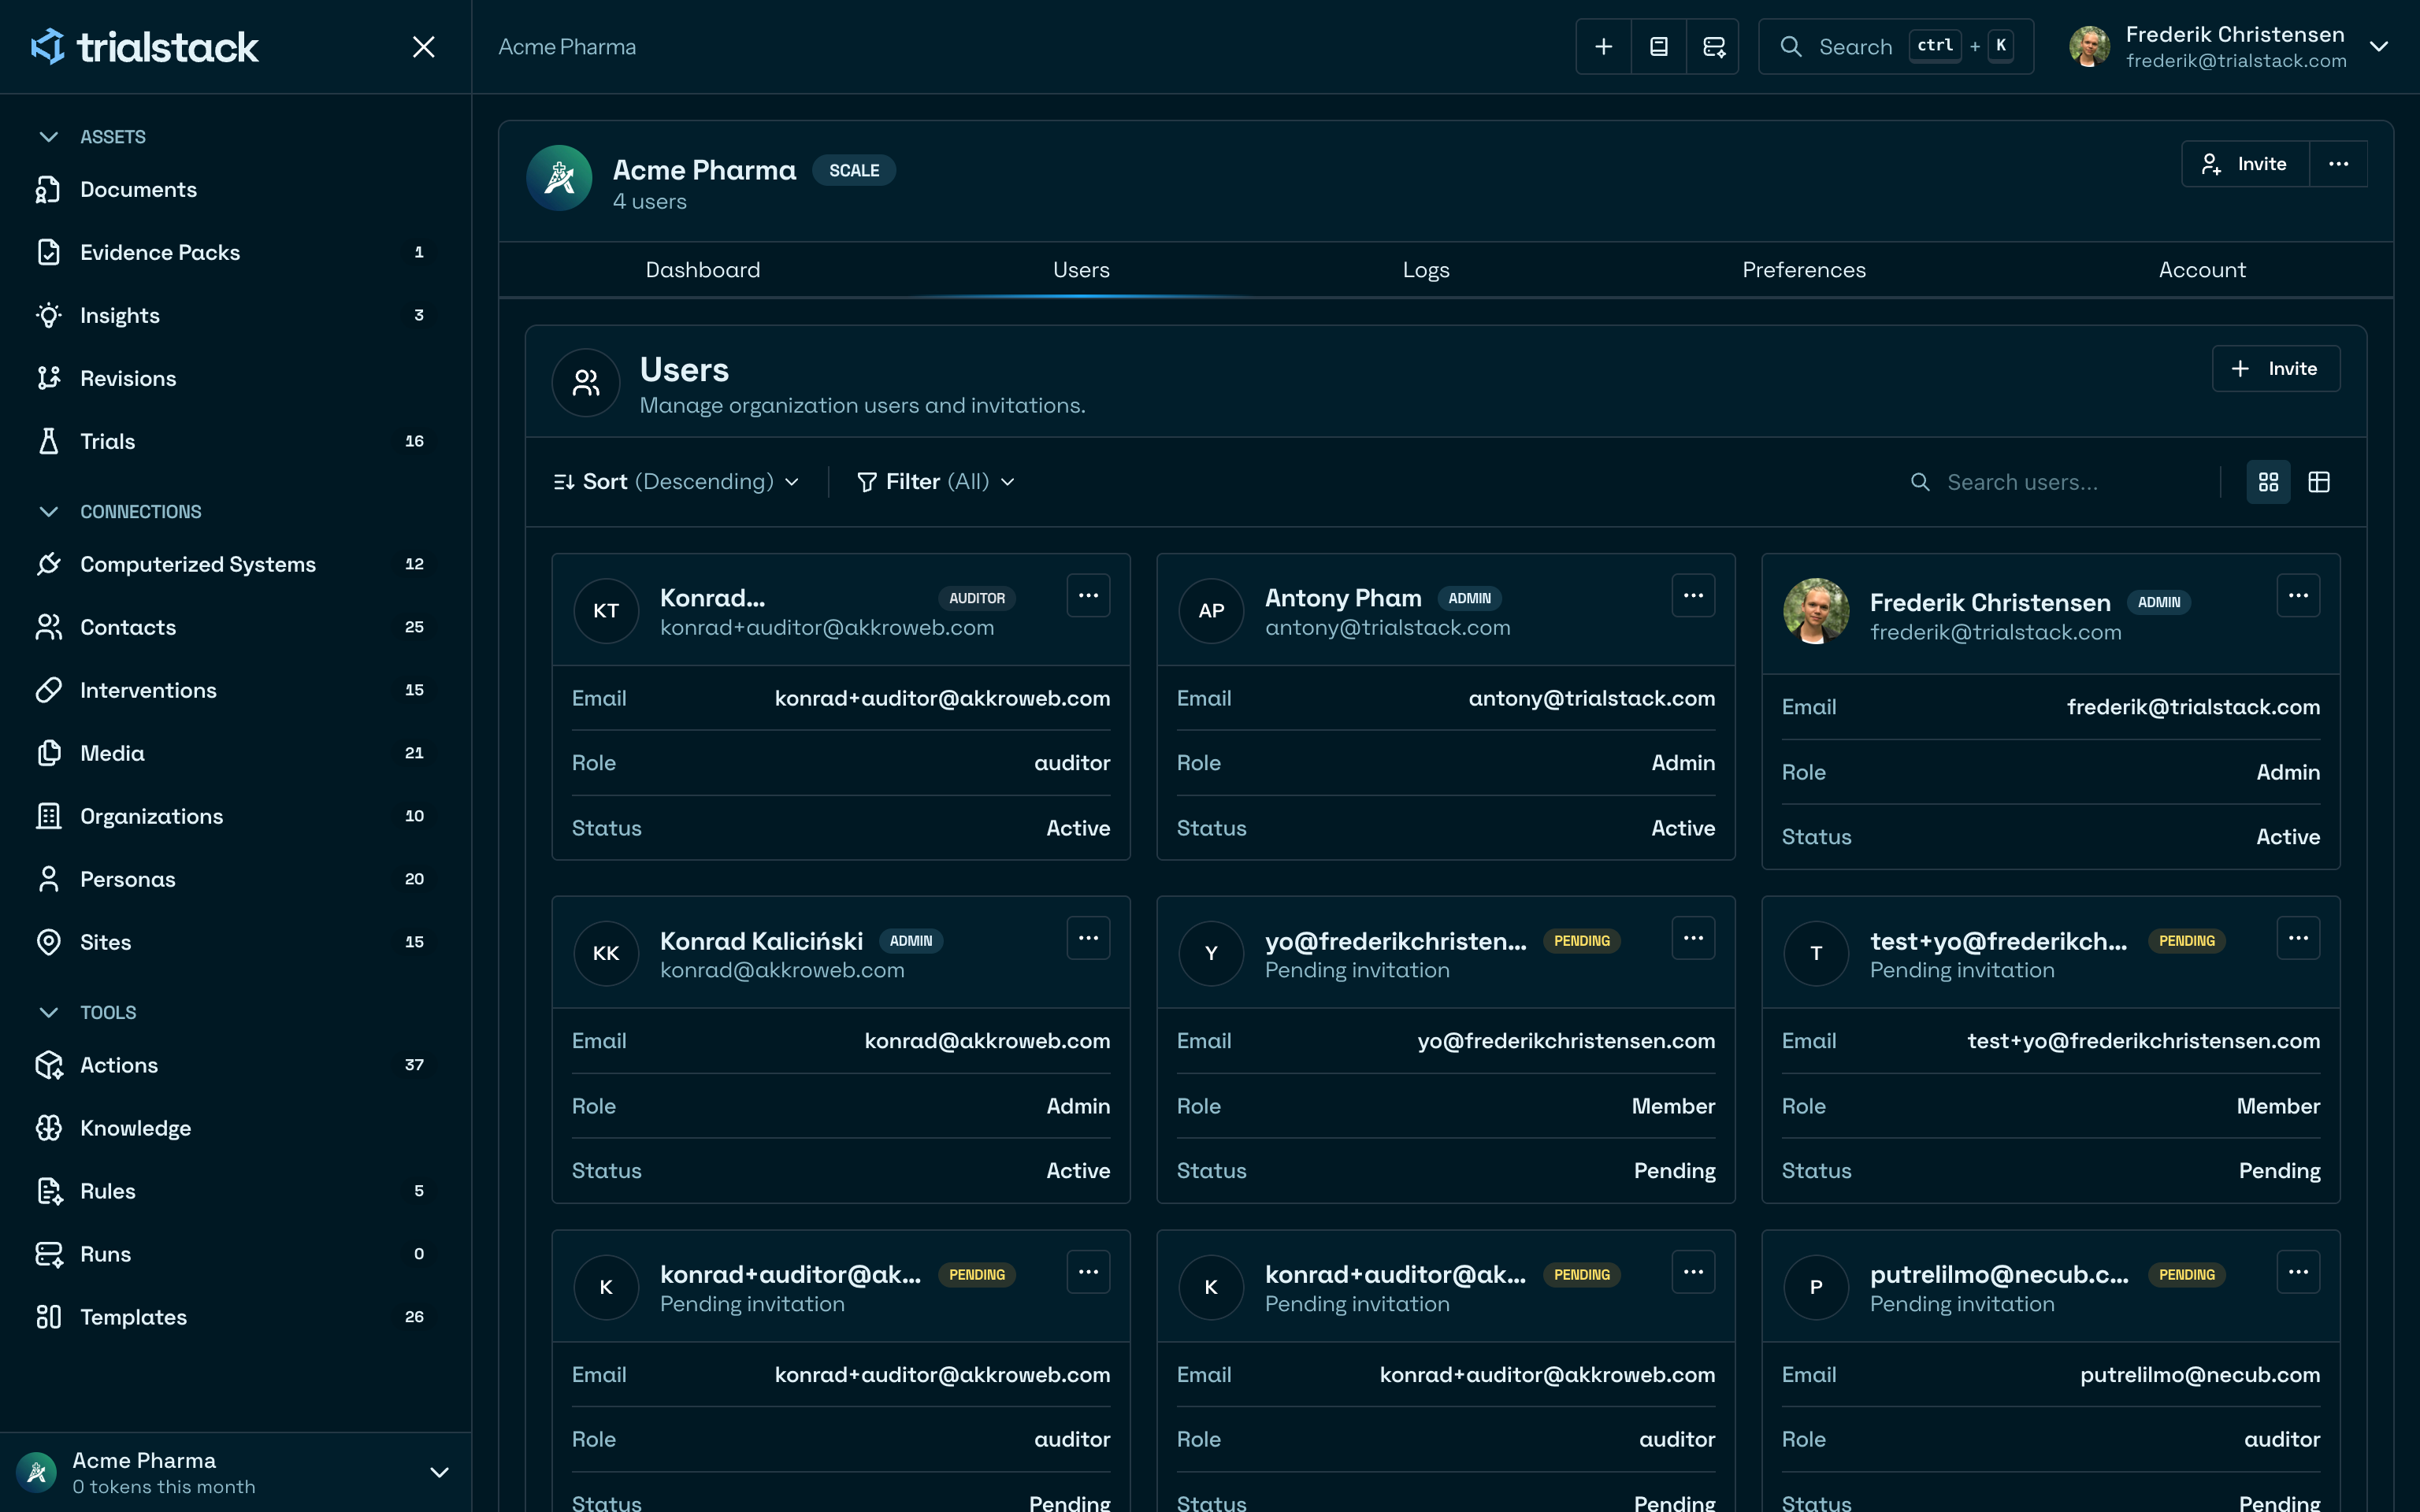This screenshot has height=1512, width=2420.
Task: Open the Sort (Descending) dropdown
Action: (x=677, y=482)
